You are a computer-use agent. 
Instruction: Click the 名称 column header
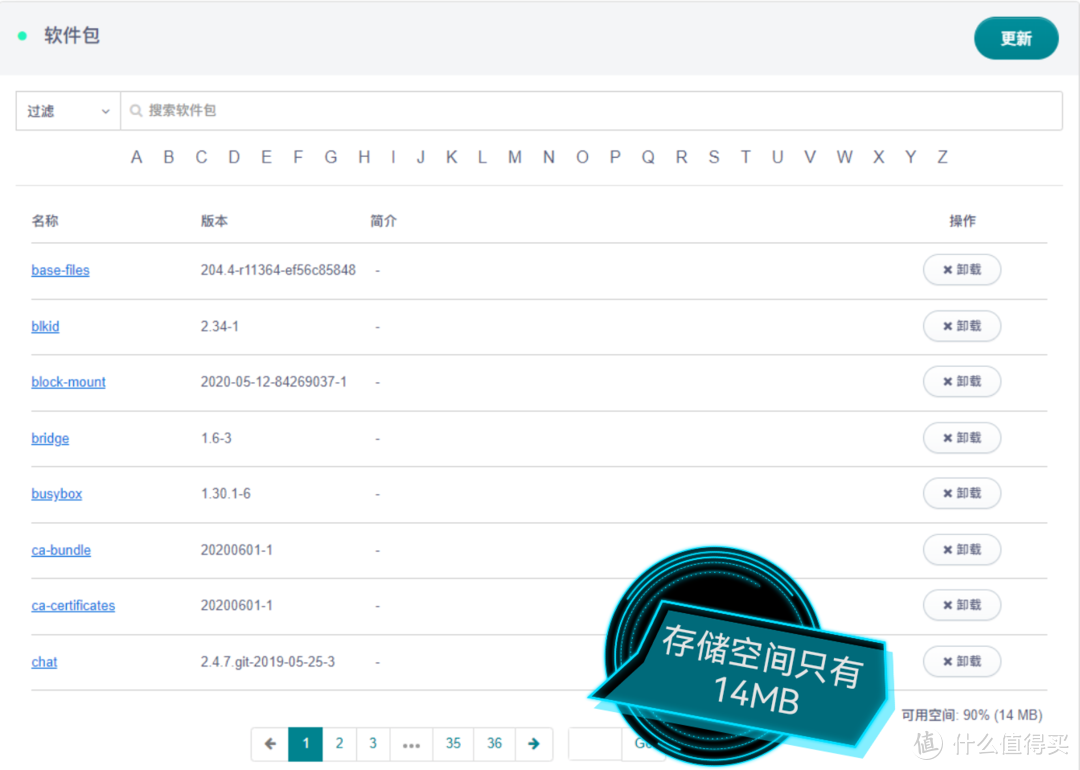[x=45, y=221]
